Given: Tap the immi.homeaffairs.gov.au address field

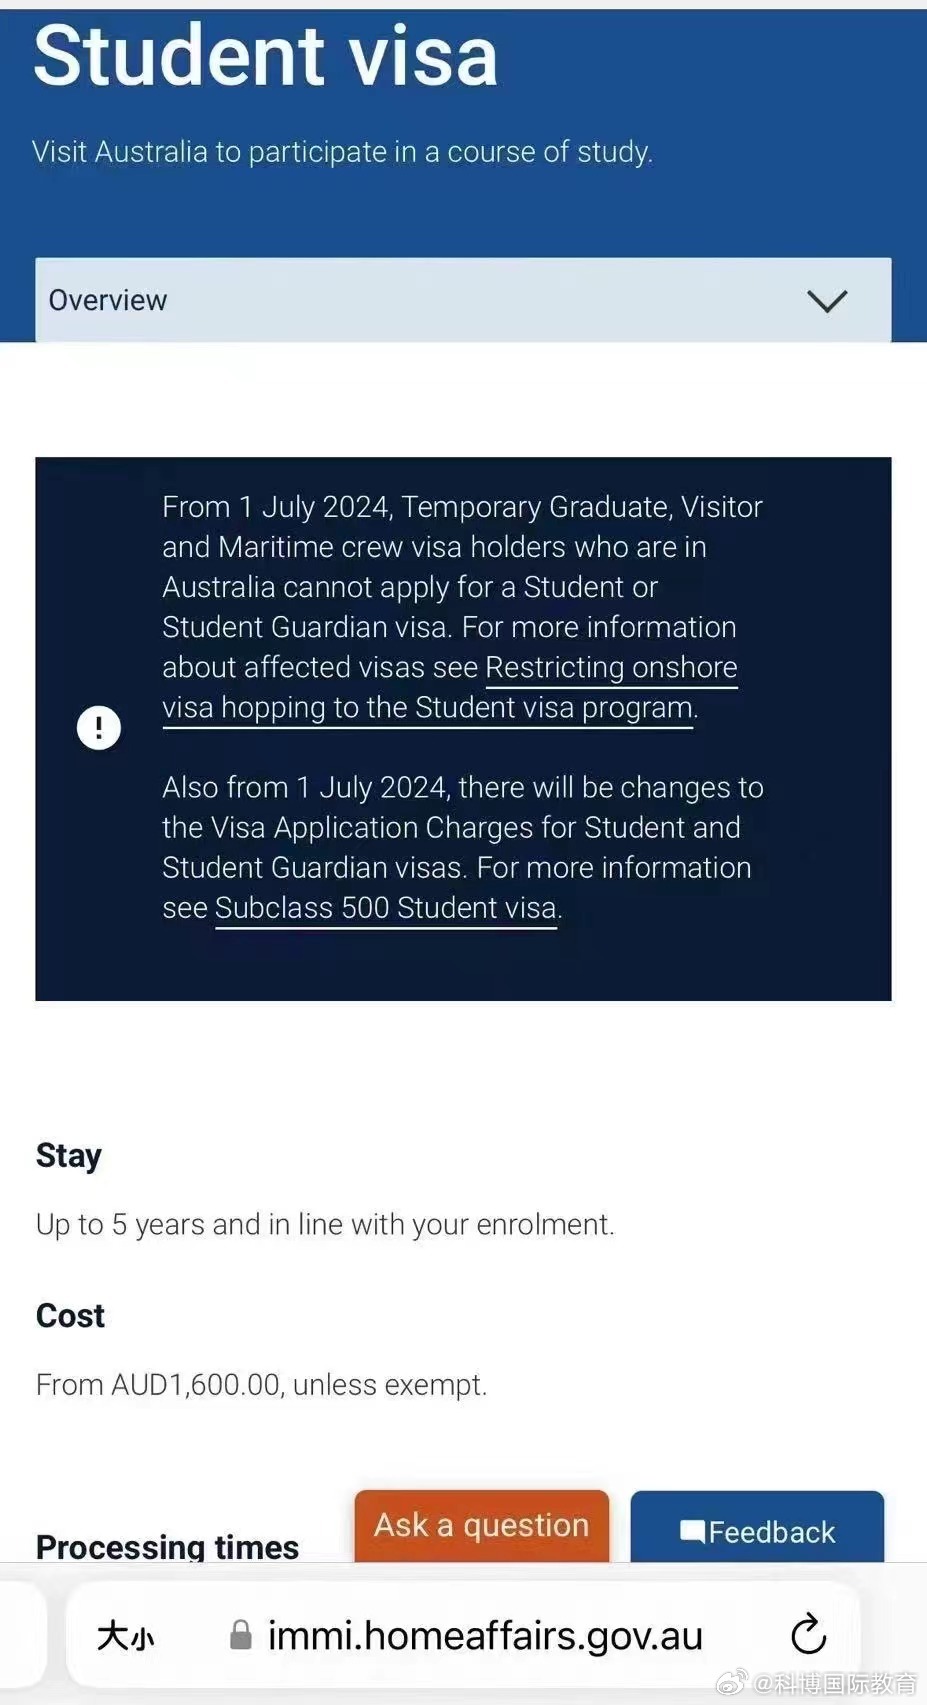Looking at the screenshot, I should [x=485, y=1636].
